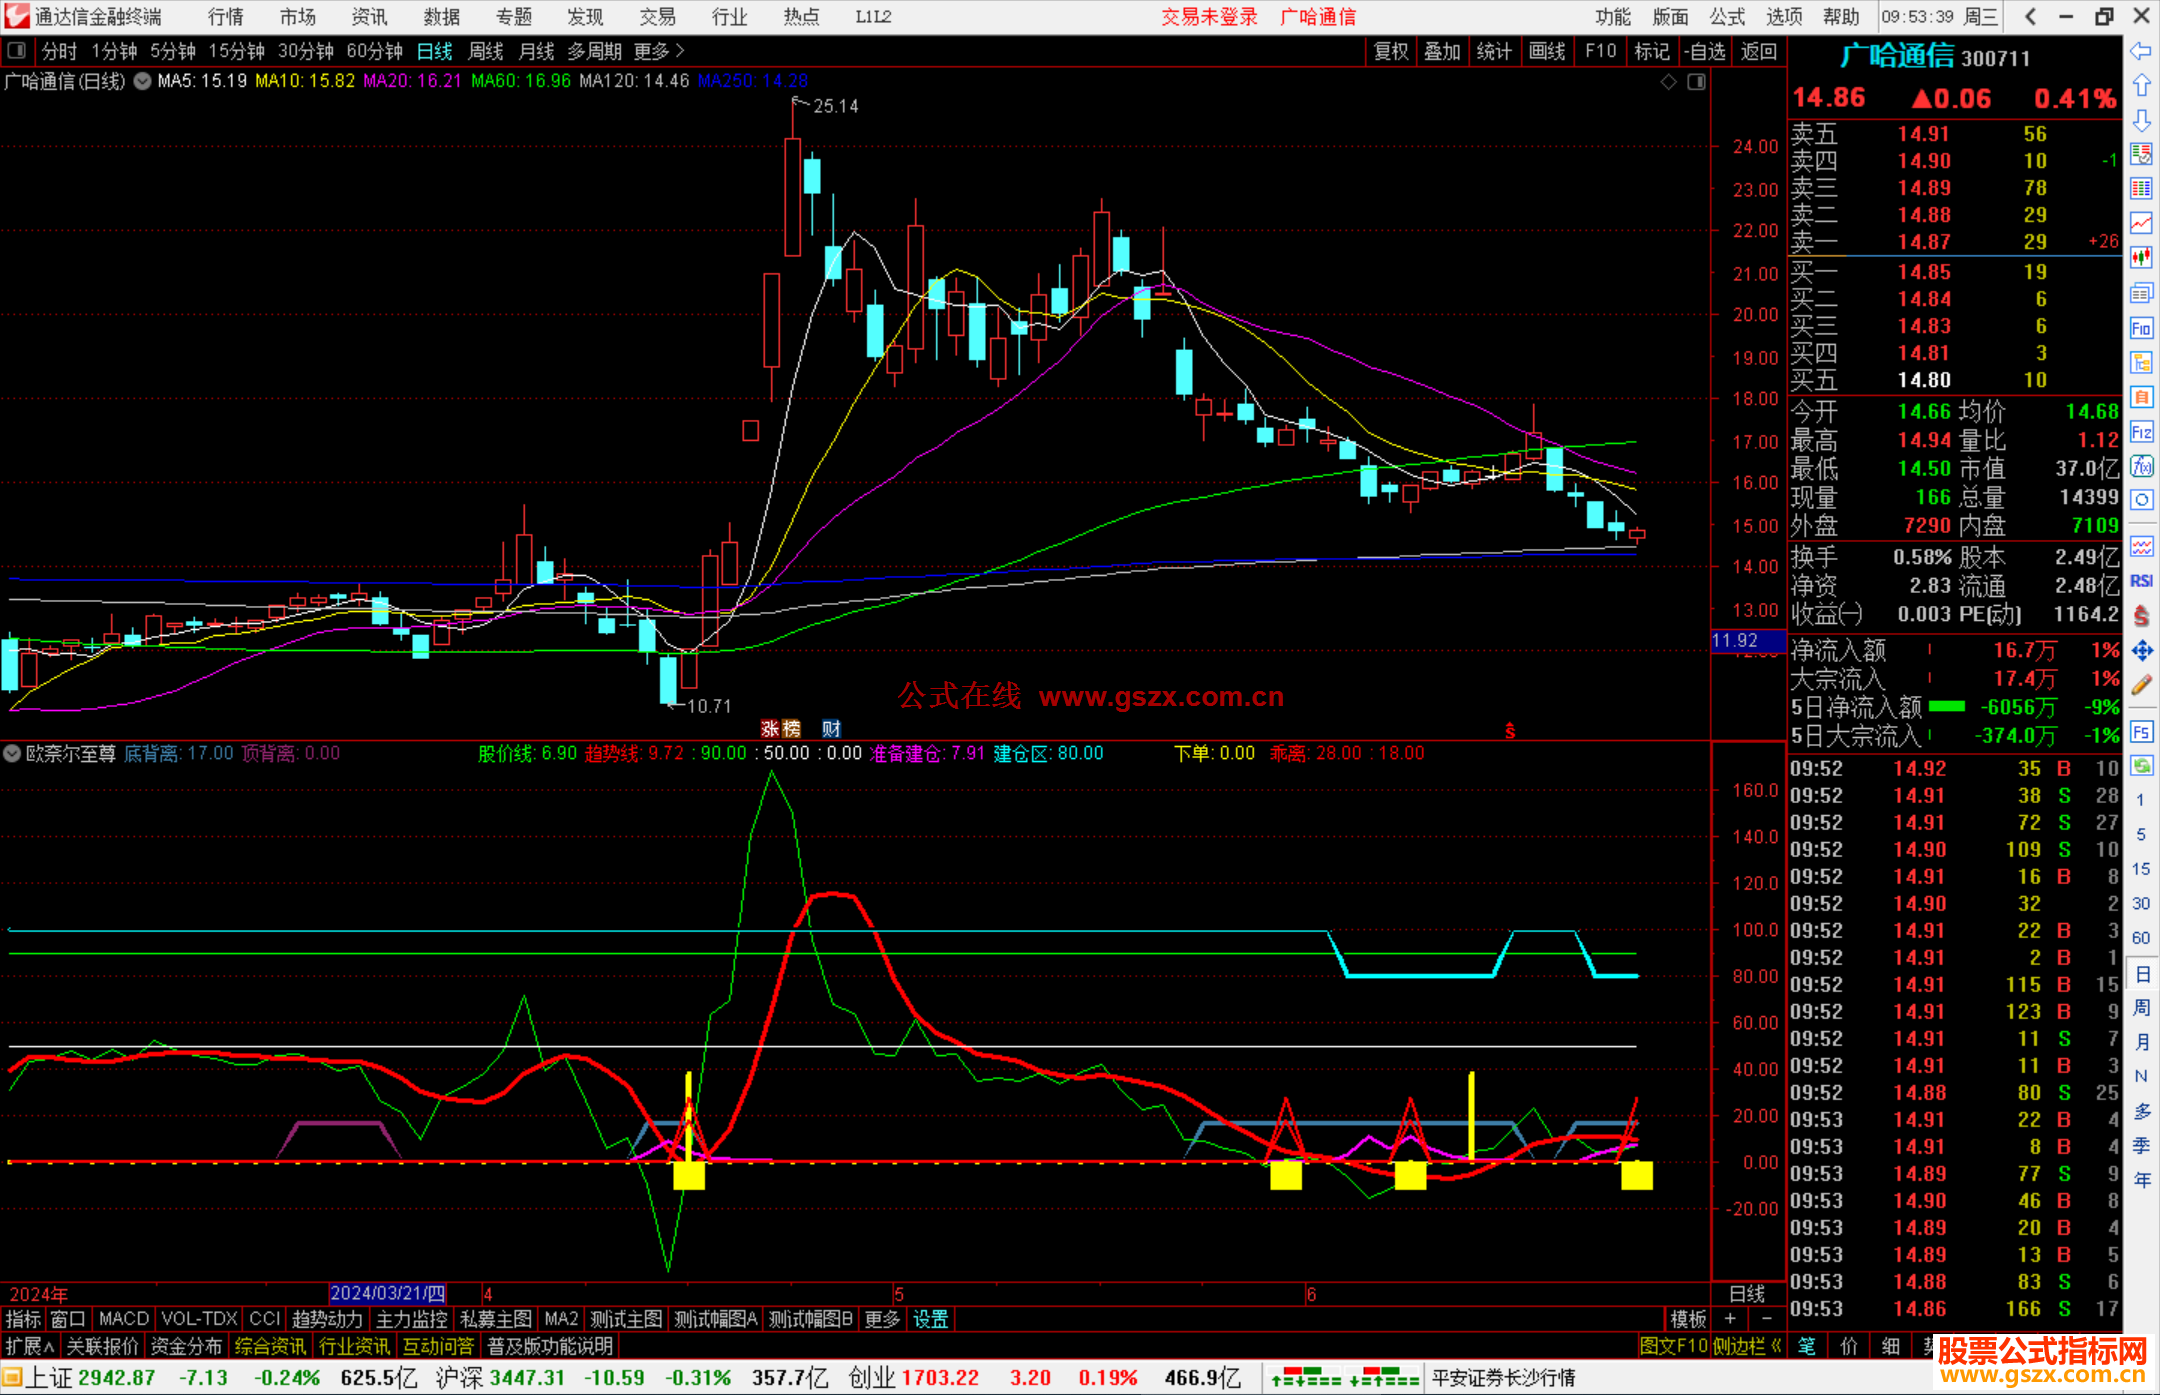2160x1395 pixels.
Task: Toggle the round icon beside 欧奈尔至尊 indicator
Action: coord(12,753)
